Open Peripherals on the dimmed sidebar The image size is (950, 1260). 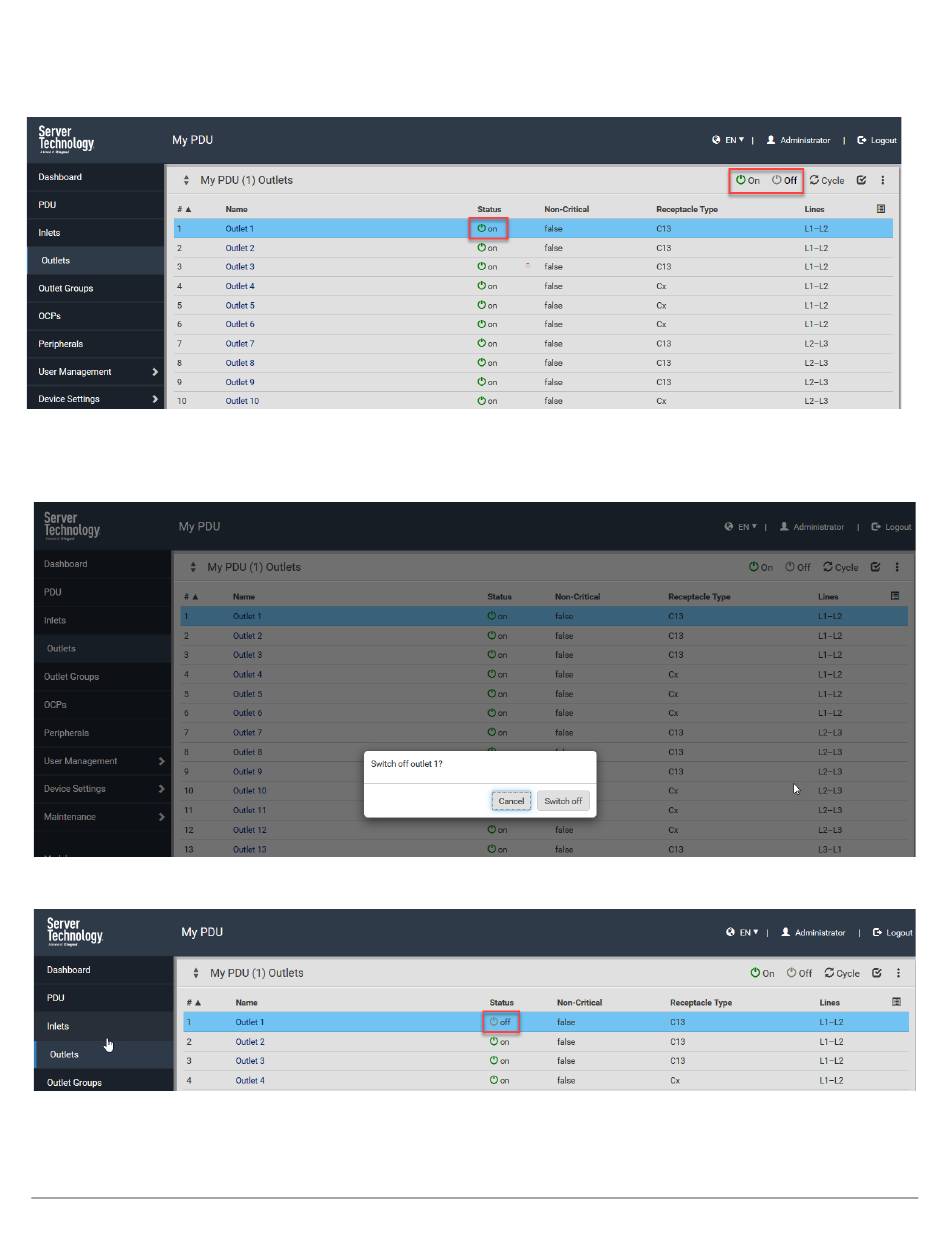66,733
